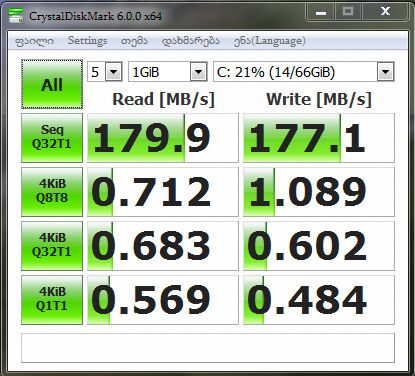Expand the 1GiB test size dropdown
The width and height of the screenshot is (415, 376).
198,72
